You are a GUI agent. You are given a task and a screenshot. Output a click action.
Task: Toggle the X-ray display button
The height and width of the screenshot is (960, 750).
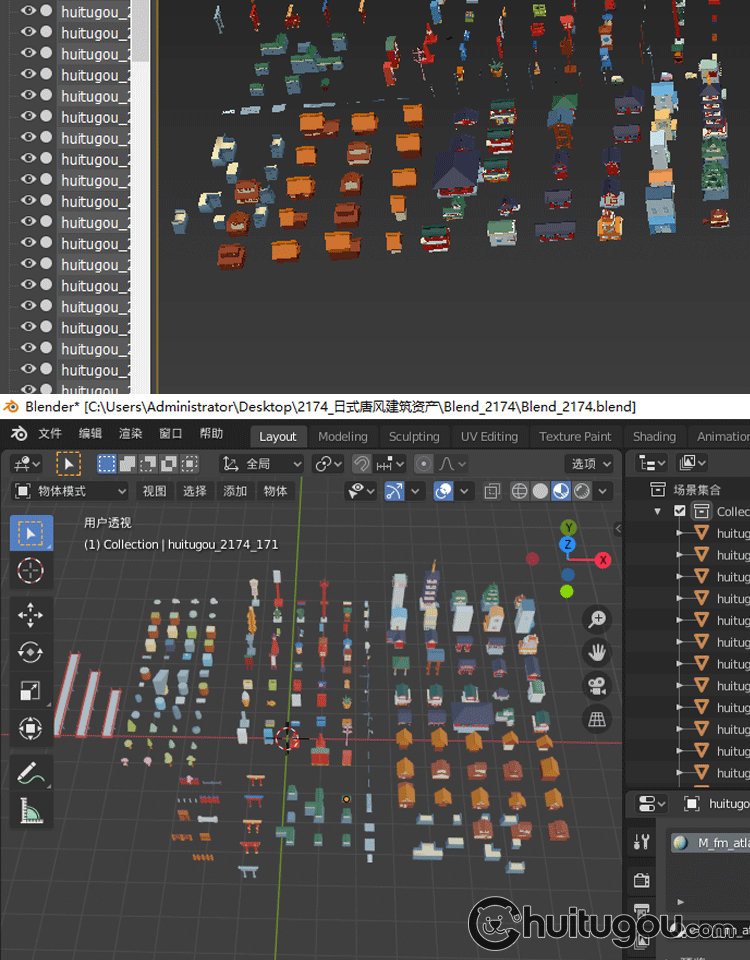[492, 491]
